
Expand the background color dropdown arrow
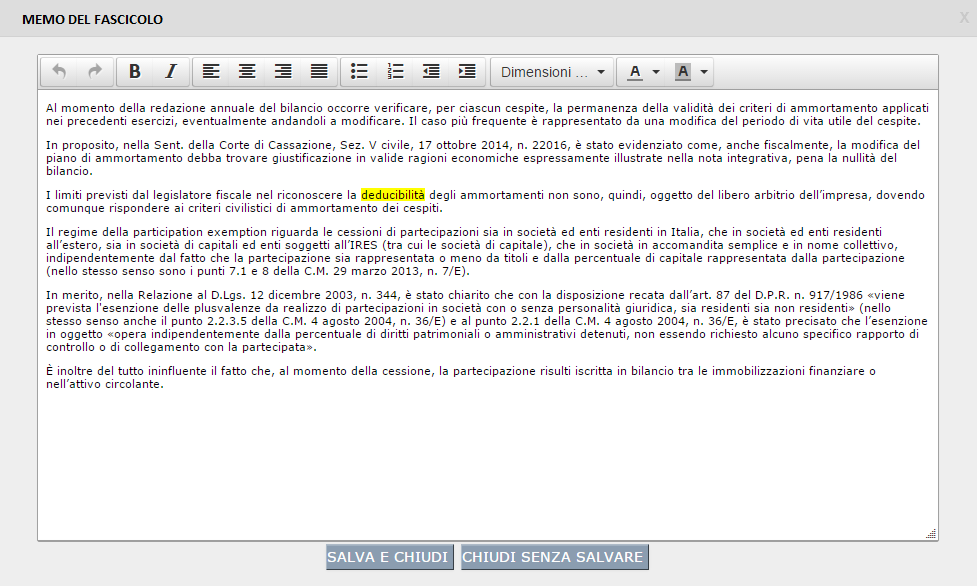[704, 72]
